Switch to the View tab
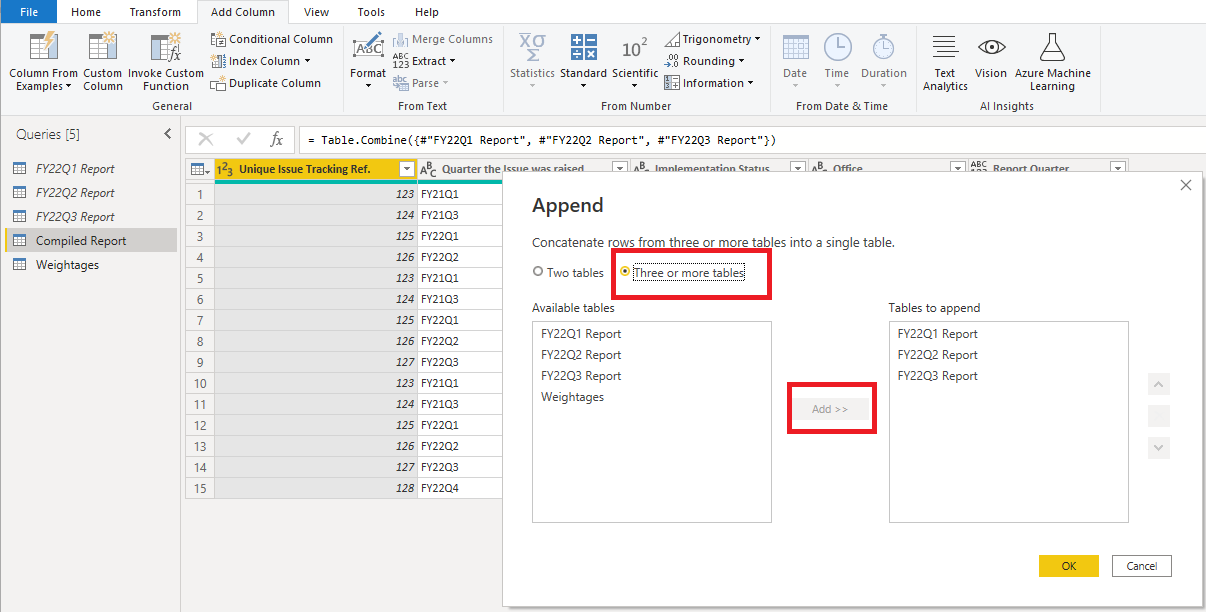Image resolution: width=1206 pixels, height=612 pixels. (316, 12)
